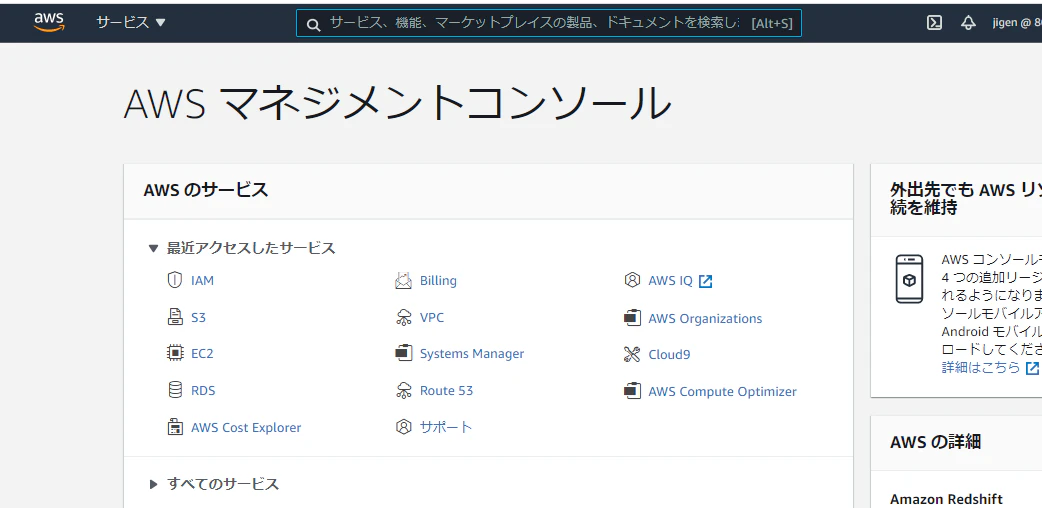Click the AWS Compute Optimizer icon
The width and height of the screenshot is (1042, 508).
pyautogui.click(x=632, y=390)
